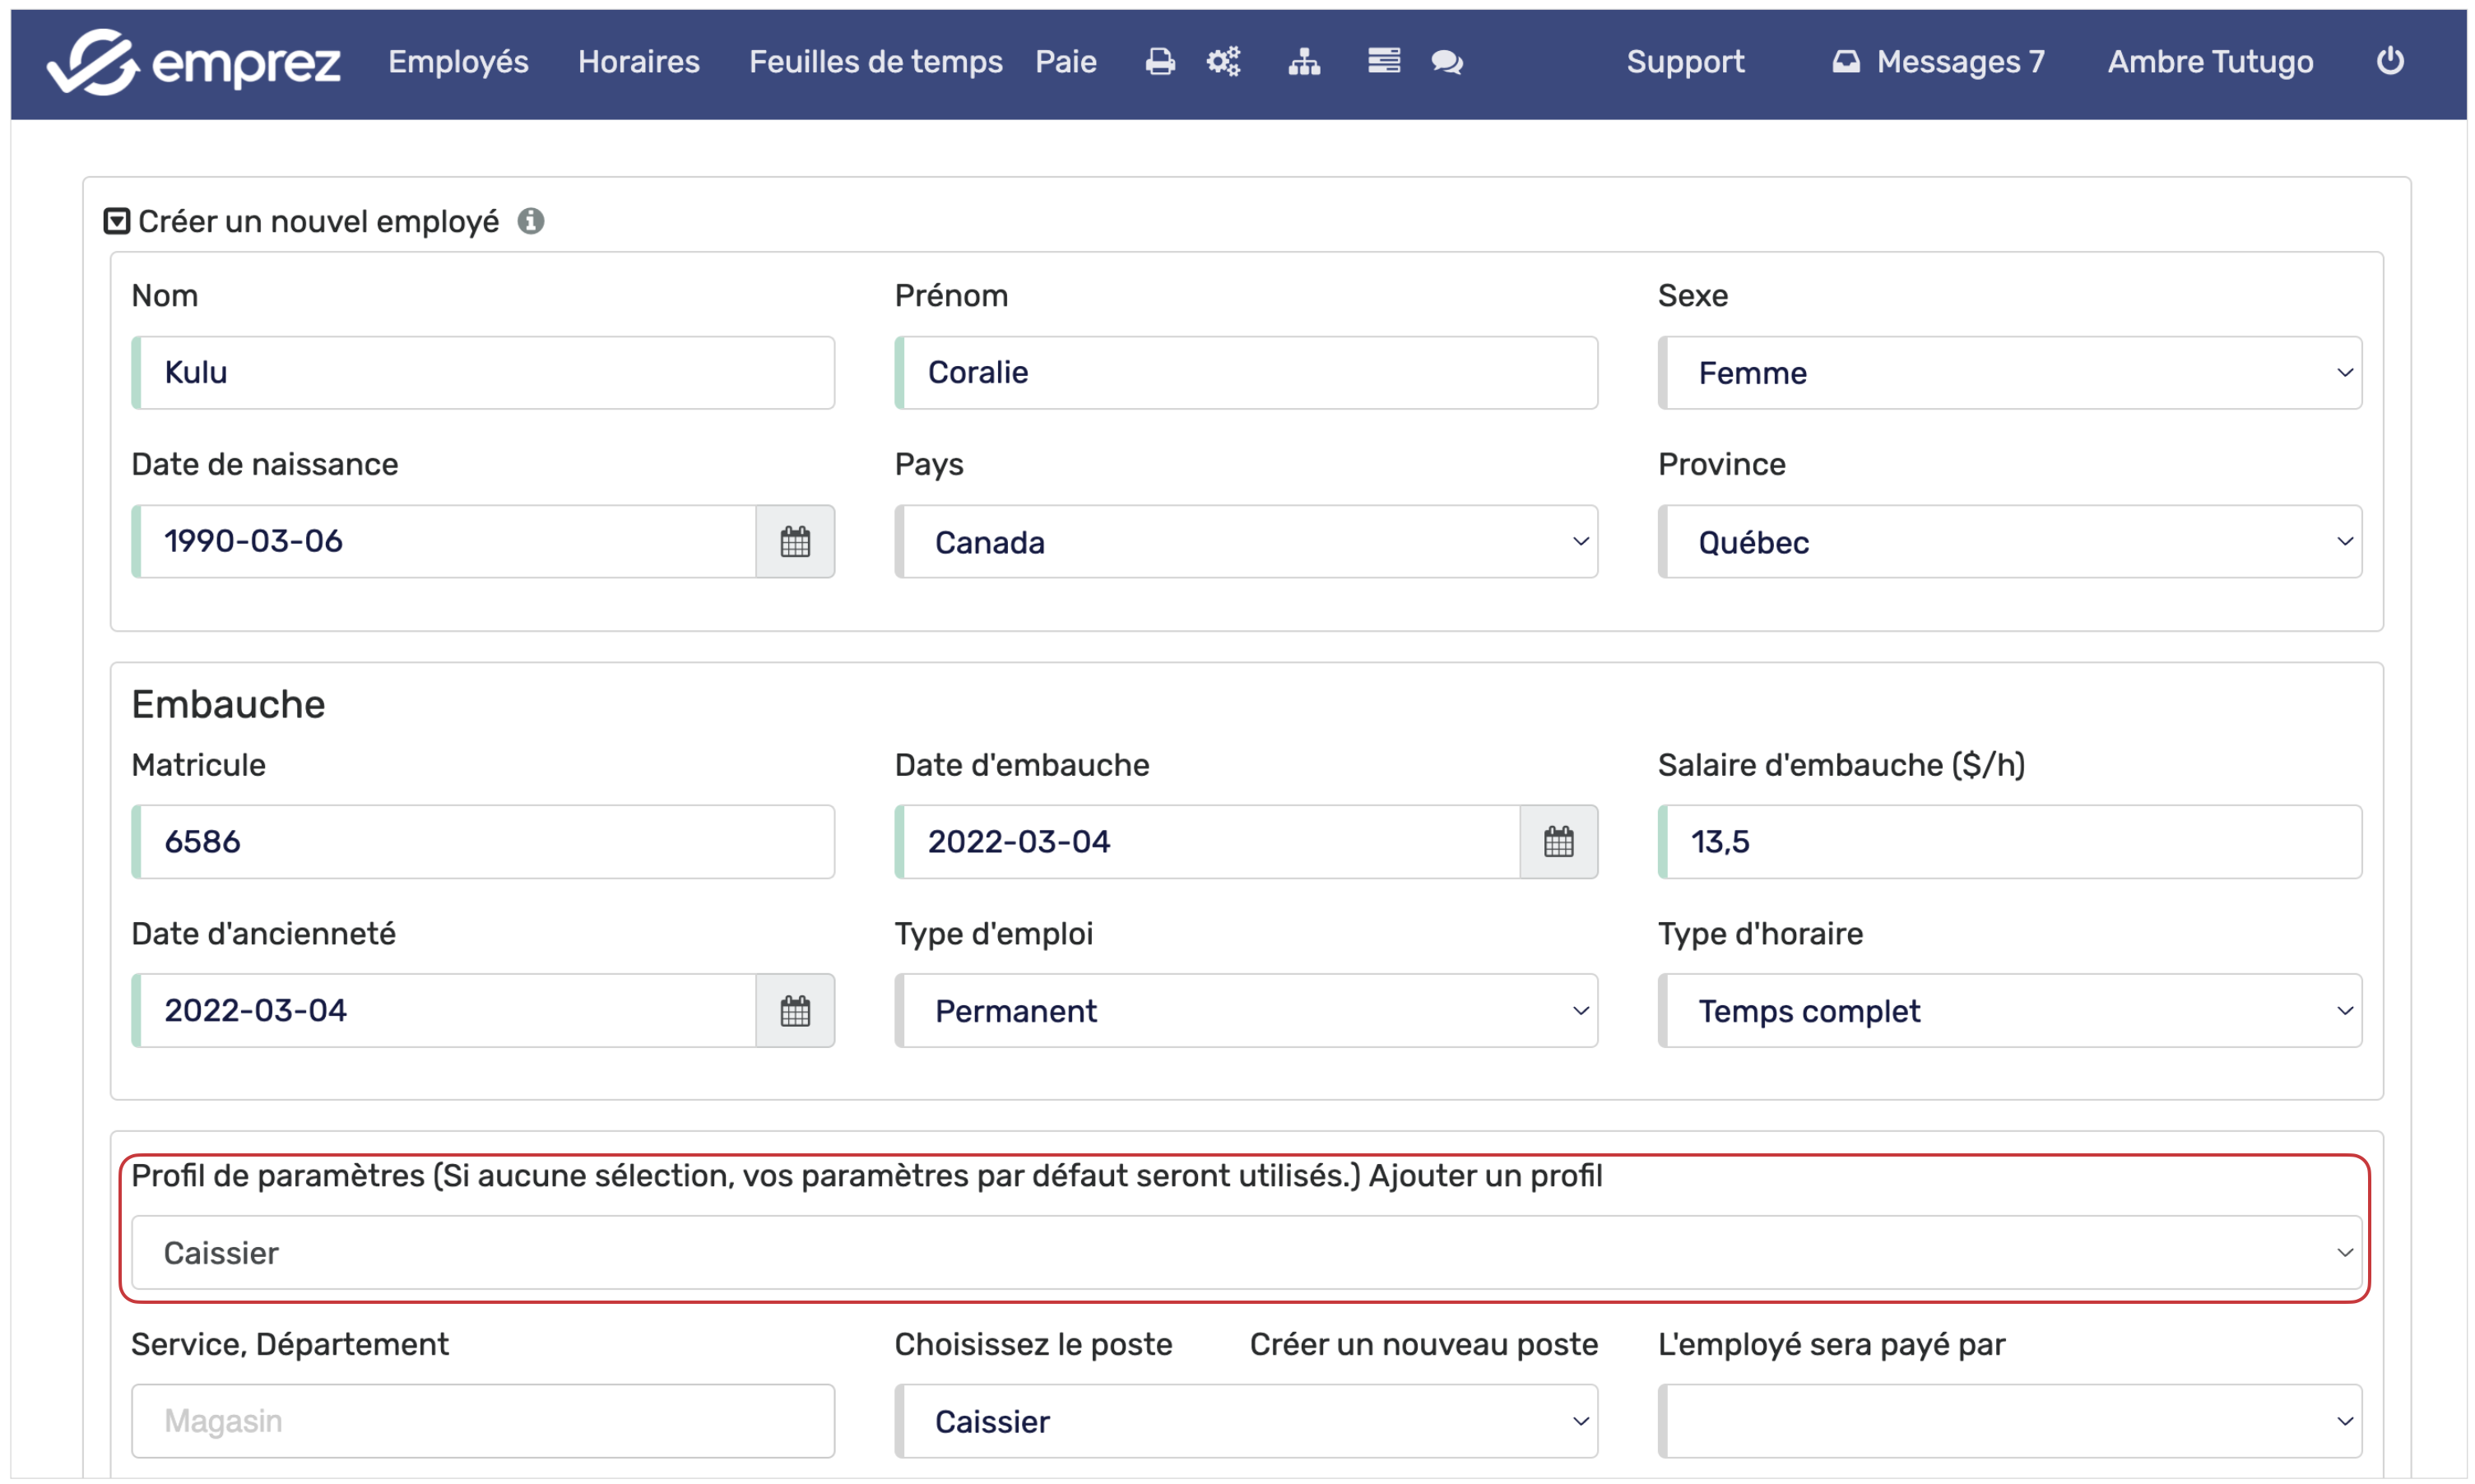2475x1484 pixels.
Task: Click the printer icon in navbar
Action: coord(1159,62)
